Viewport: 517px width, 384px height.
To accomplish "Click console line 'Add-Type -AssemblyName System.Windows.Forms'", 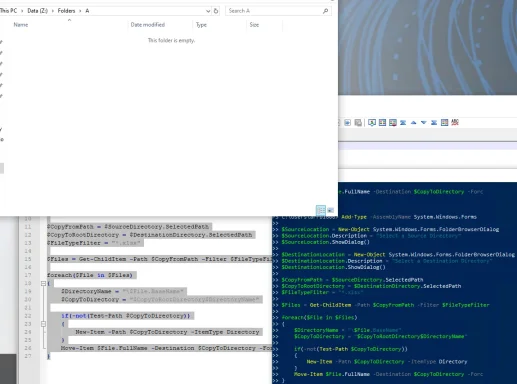I will (x=409, y=217).
